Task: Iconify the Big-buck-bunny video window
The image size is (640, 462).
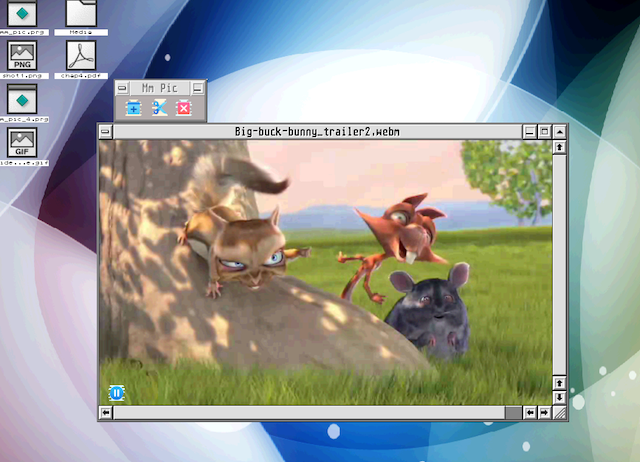Action: tap(530, 132)
